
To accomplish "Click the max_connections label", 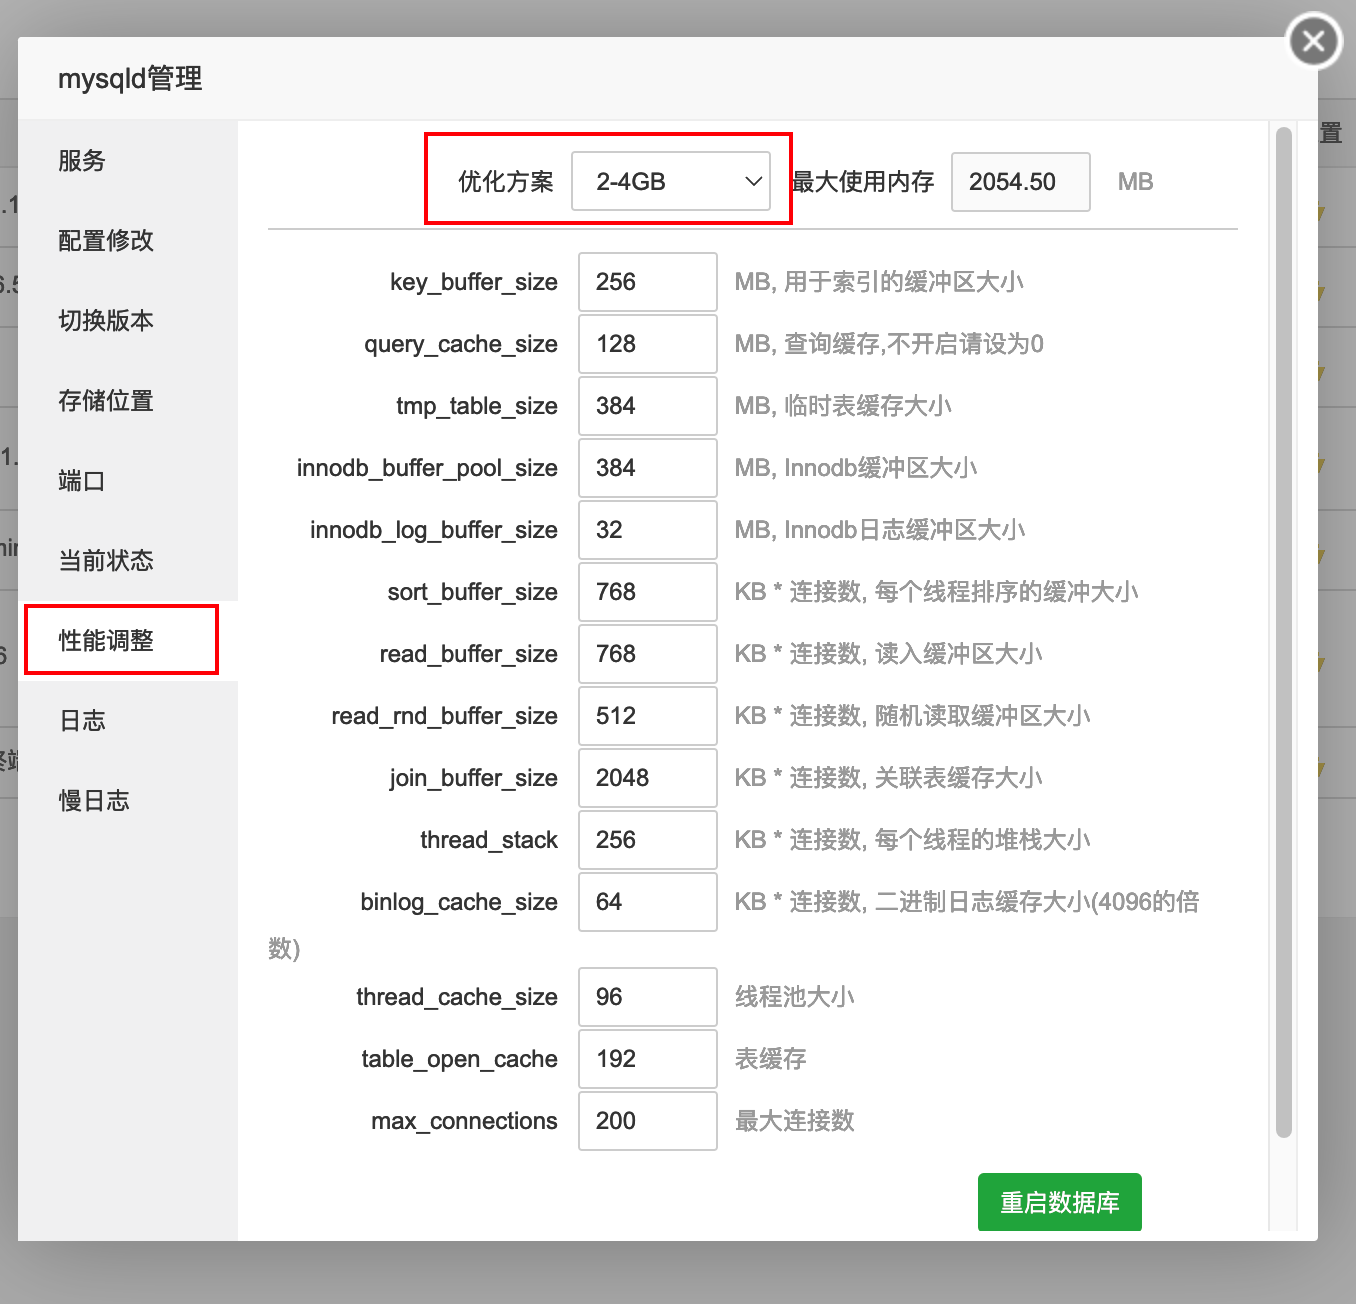I will (x=464, y=1121).
